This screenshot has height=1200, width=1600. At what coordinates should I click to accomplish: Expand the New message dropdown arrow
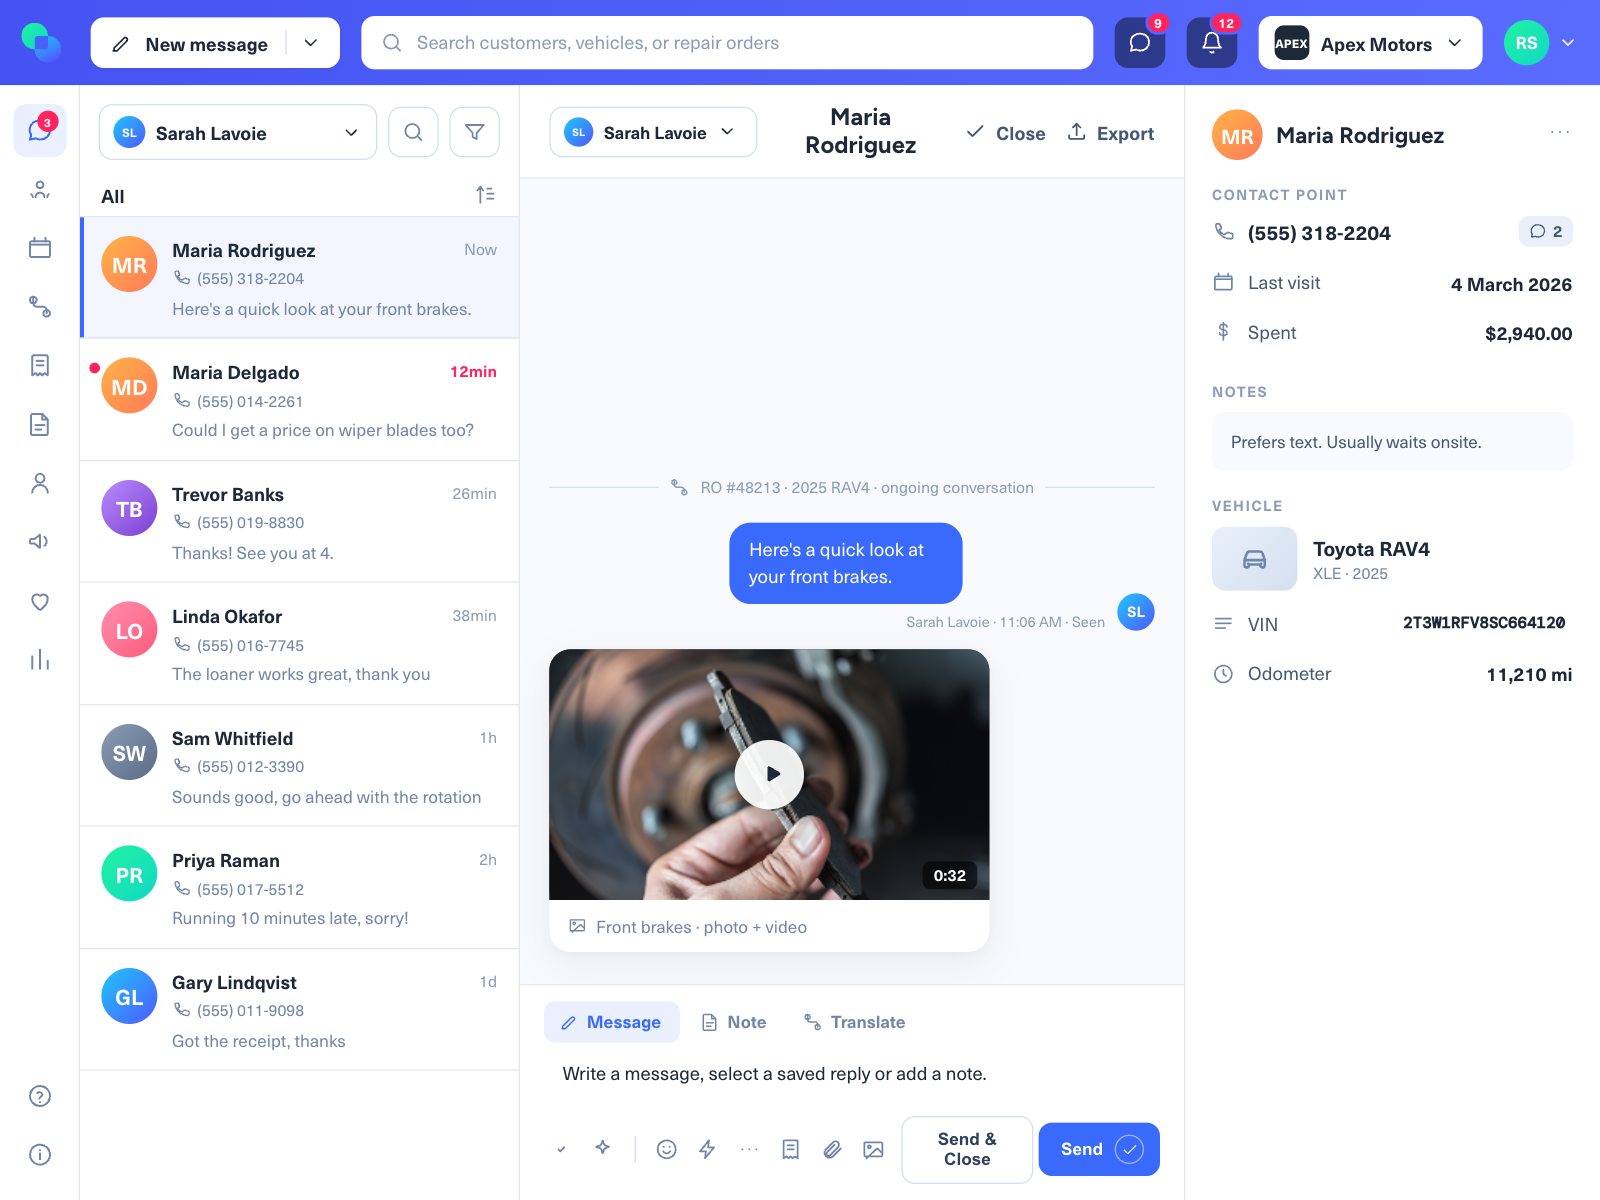[x=311, y=43]
